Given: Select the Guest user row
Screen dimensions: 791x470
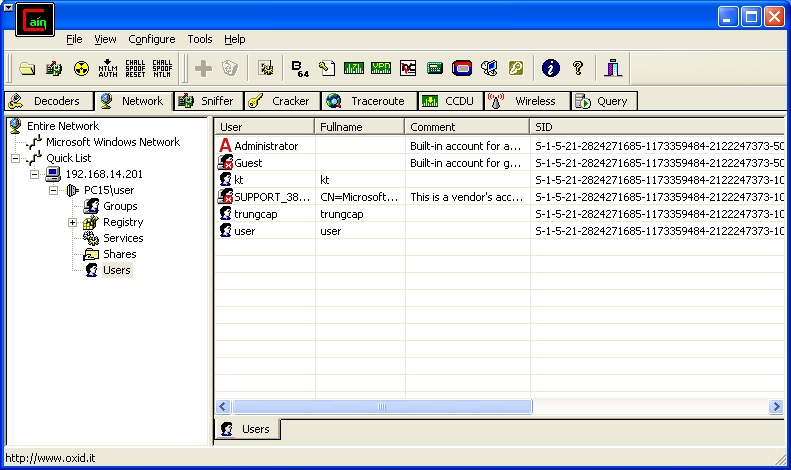Looking at the screenshot, I should (499, 163).
